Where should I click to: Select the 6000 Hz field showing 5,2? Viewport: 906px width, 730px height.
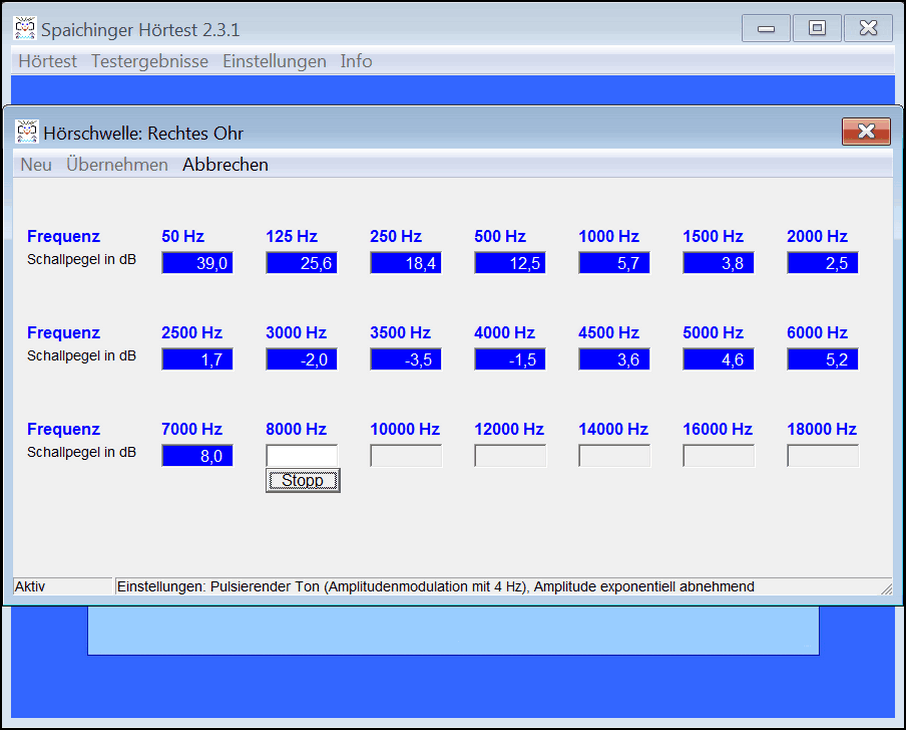[x=822, y=359]
